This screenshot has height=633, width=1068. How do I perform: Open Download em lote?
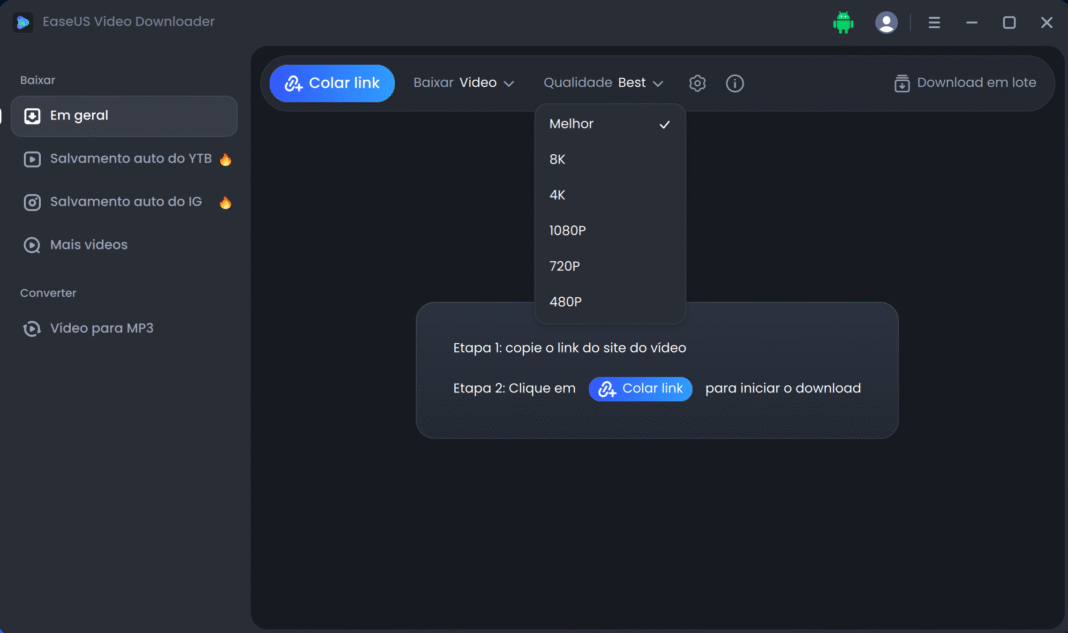pyautogui.click(x=963, y=83)
